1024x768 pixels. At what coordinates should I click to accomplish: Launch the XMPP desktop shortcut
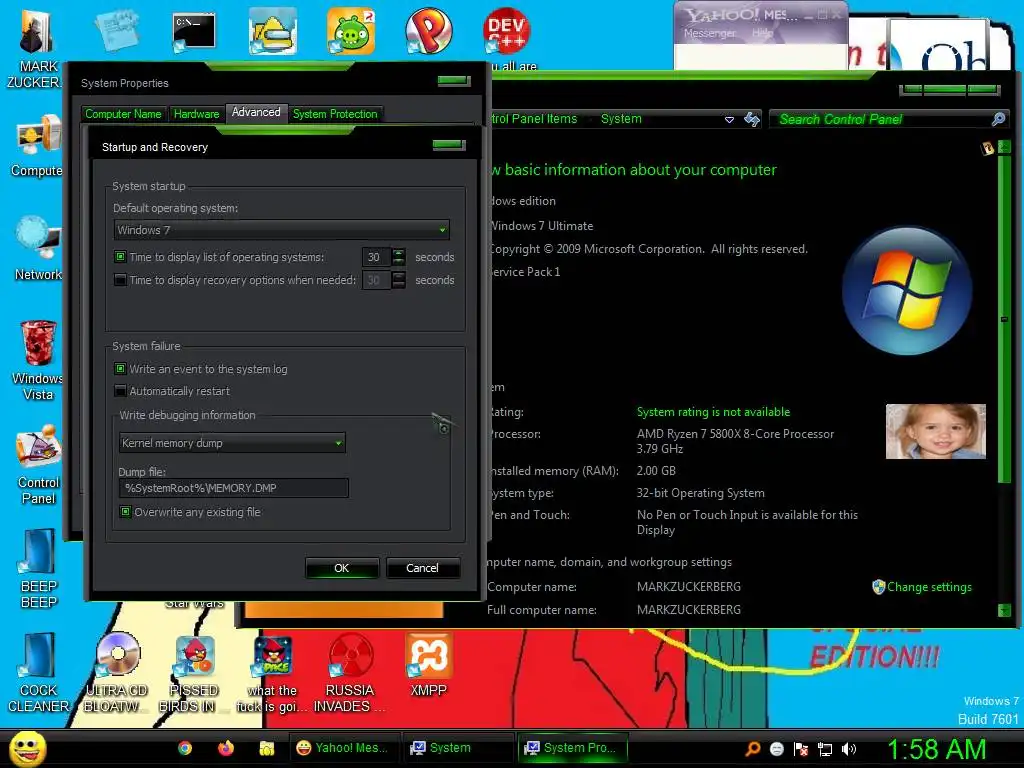(428, 664)
